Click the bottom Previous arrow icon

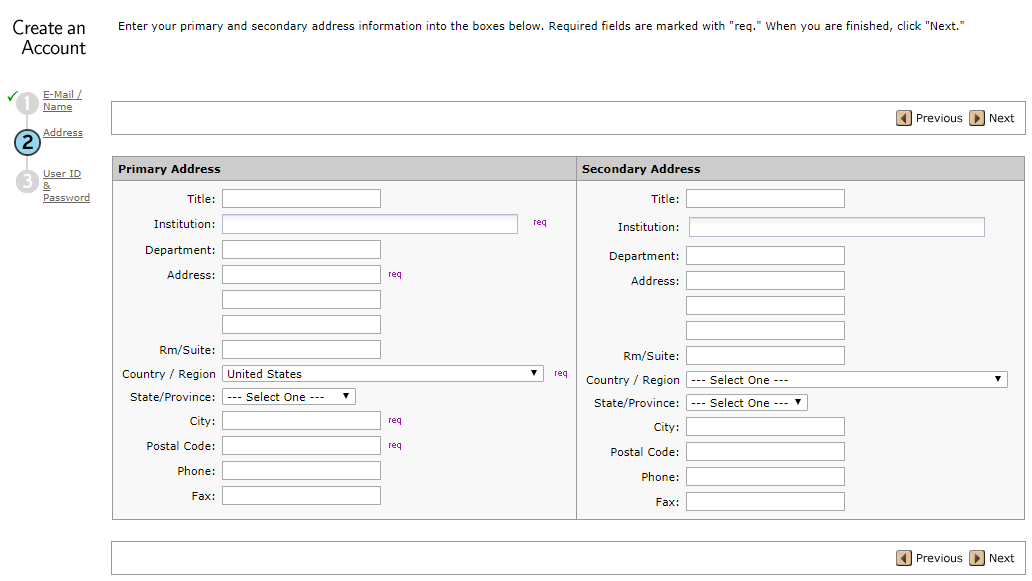[x=904, y=558]
